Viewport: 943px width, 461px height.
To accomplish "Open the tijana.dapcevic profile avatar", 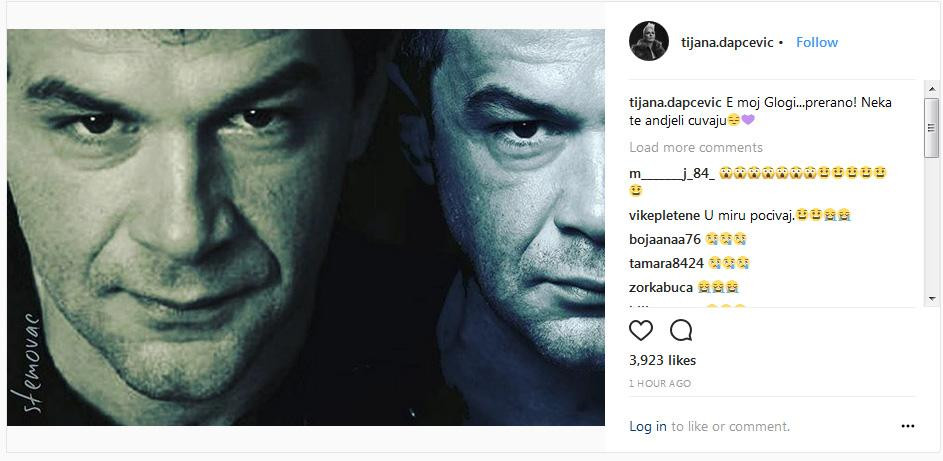I will [x=648, y=42].
